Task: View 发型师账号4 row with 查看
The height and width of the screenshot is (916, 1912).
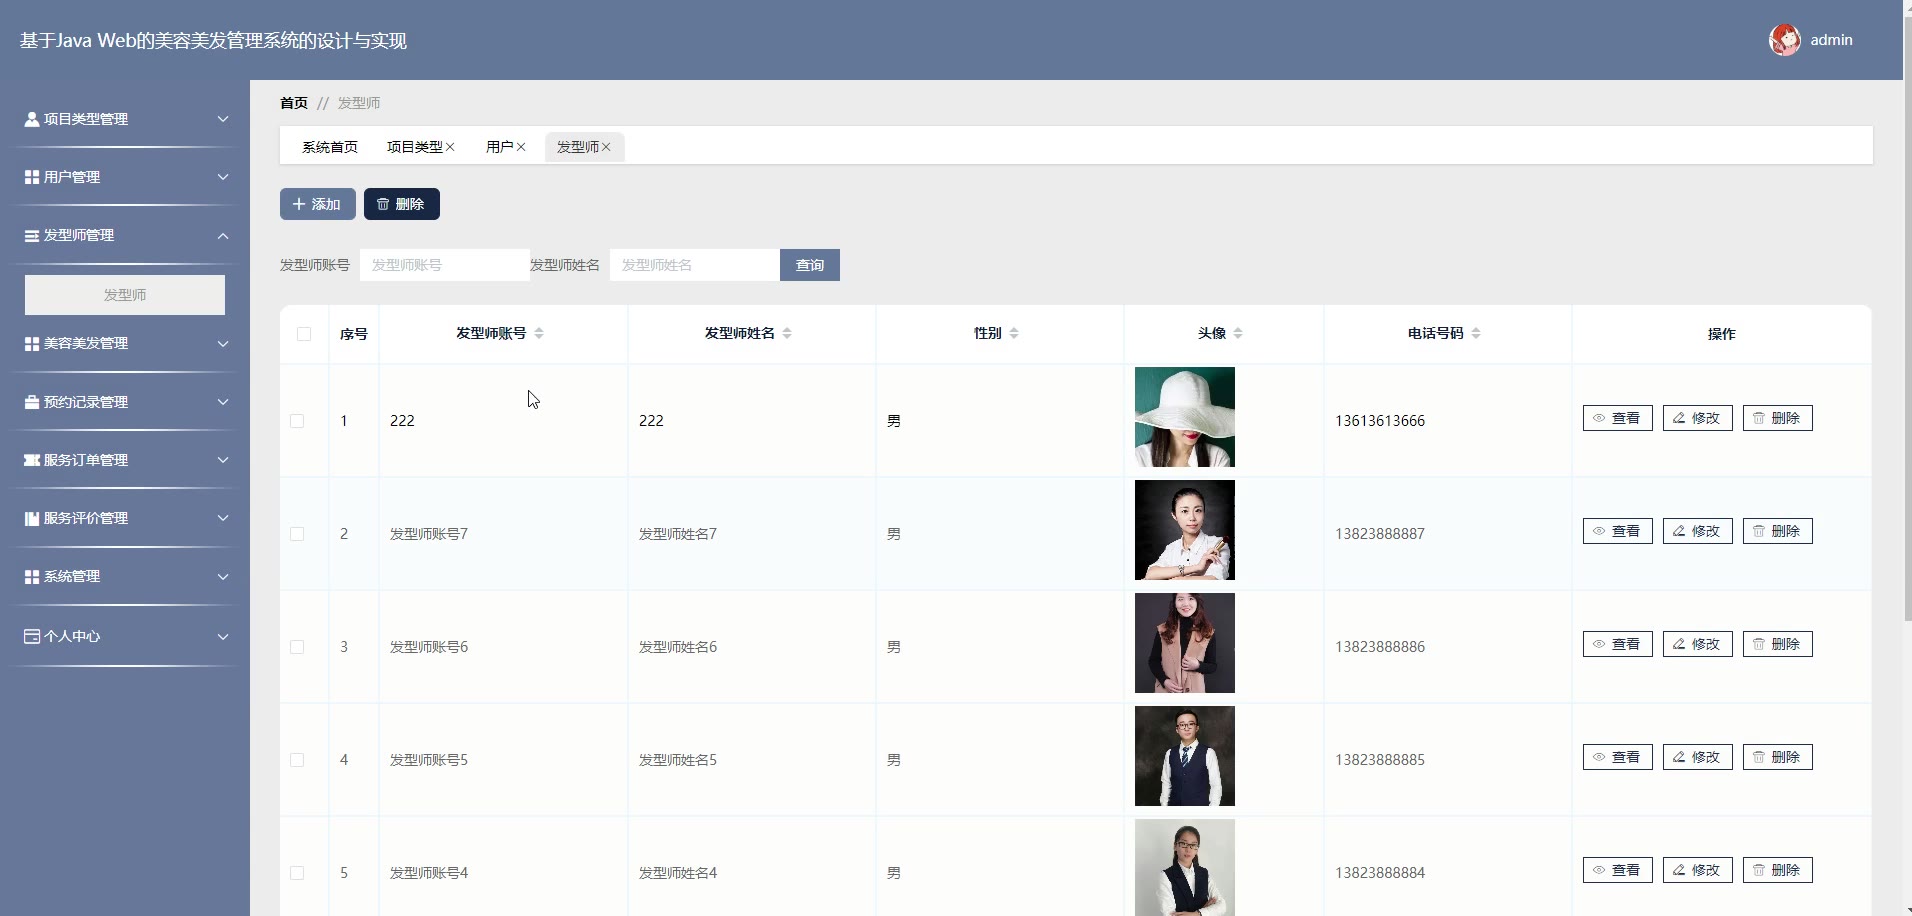Action: [x=1617, y=870]
